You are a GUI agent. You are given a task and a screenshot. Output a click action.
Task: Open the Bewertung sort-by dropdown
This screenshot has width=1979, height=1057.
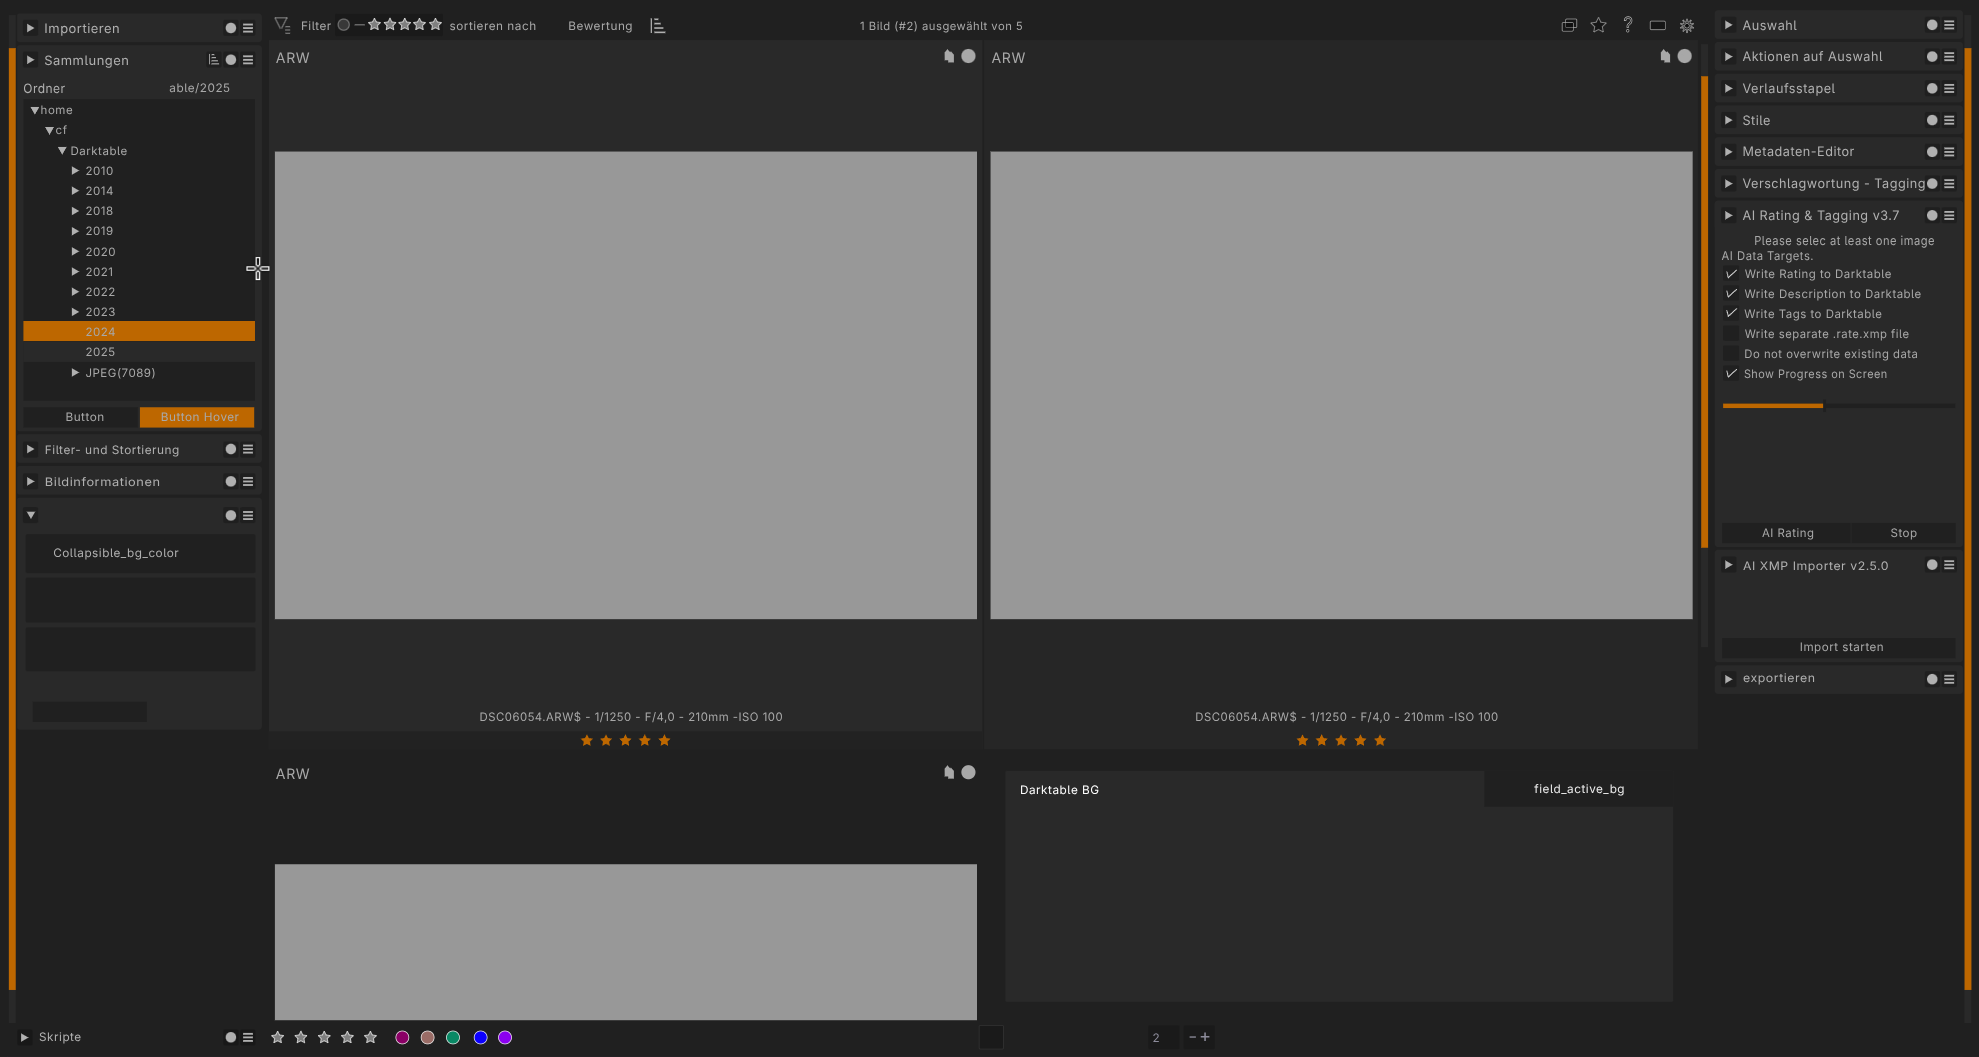pyautogui.click(x=600, y=26)
